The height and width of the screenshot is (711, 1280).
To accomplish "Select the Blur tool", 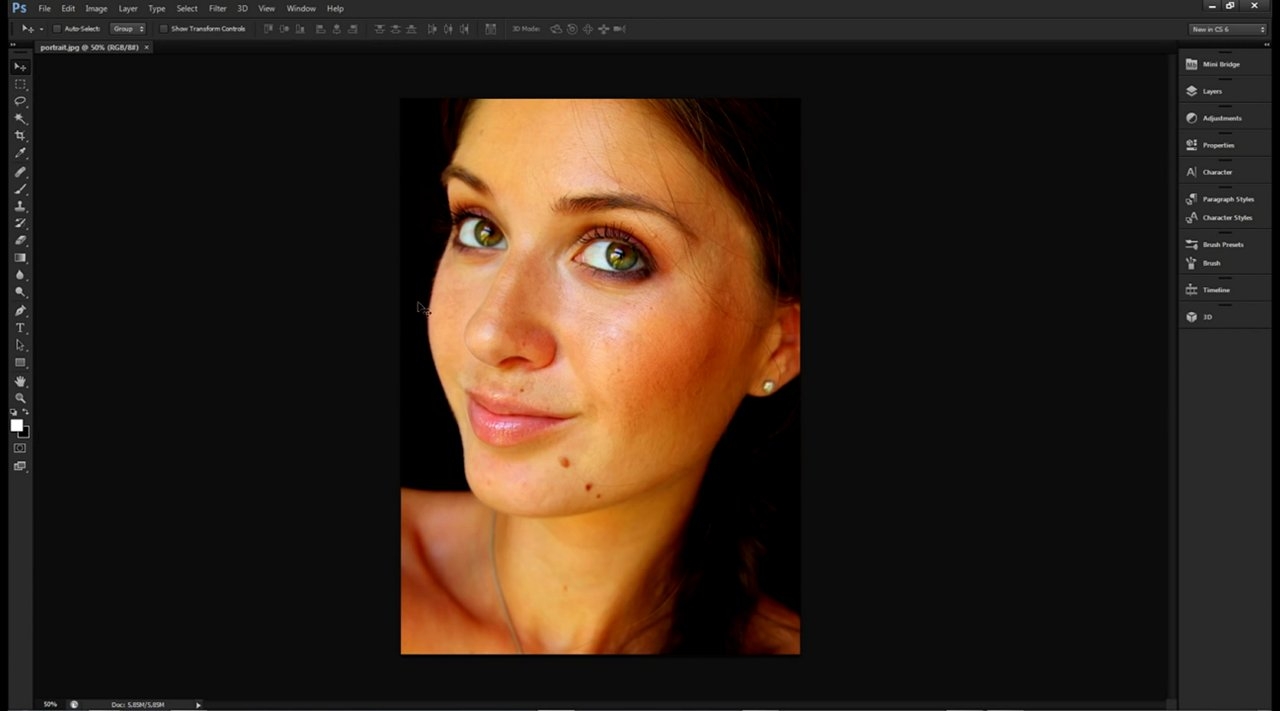I will [x=20, y=275].
